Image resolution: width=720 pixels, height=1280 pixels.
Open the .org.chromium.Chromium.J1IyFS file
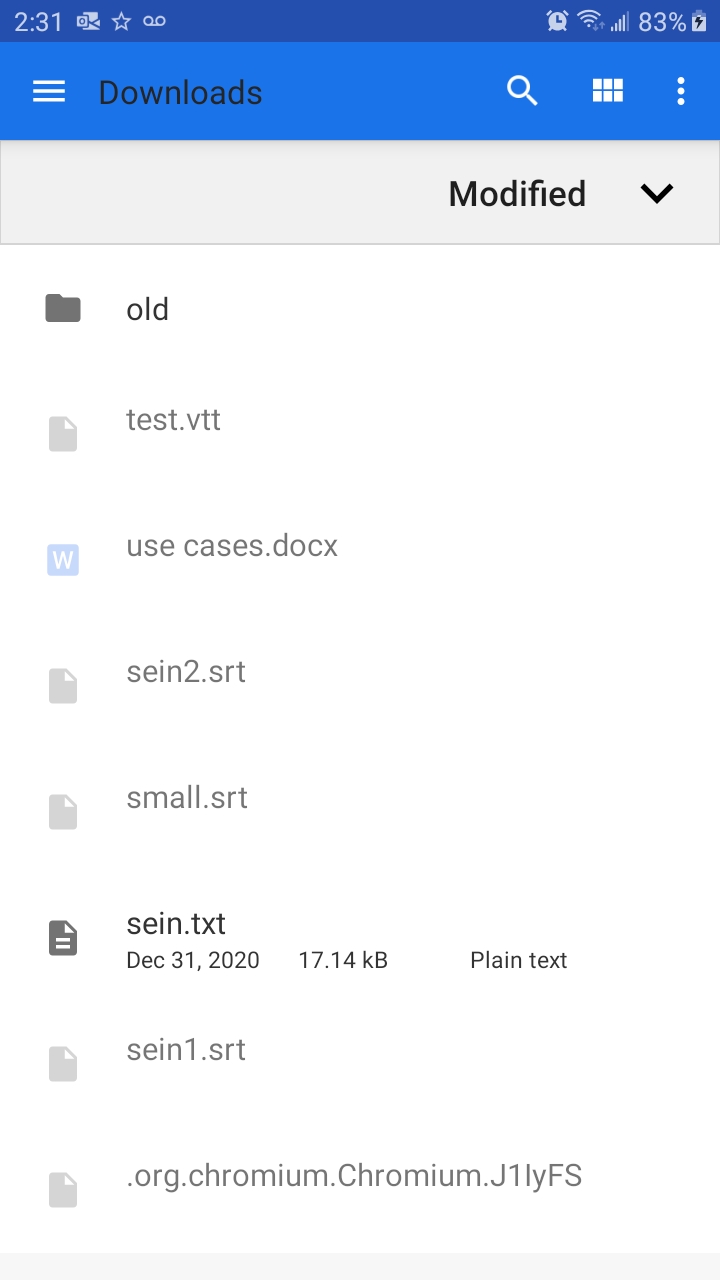point(354,1176)
